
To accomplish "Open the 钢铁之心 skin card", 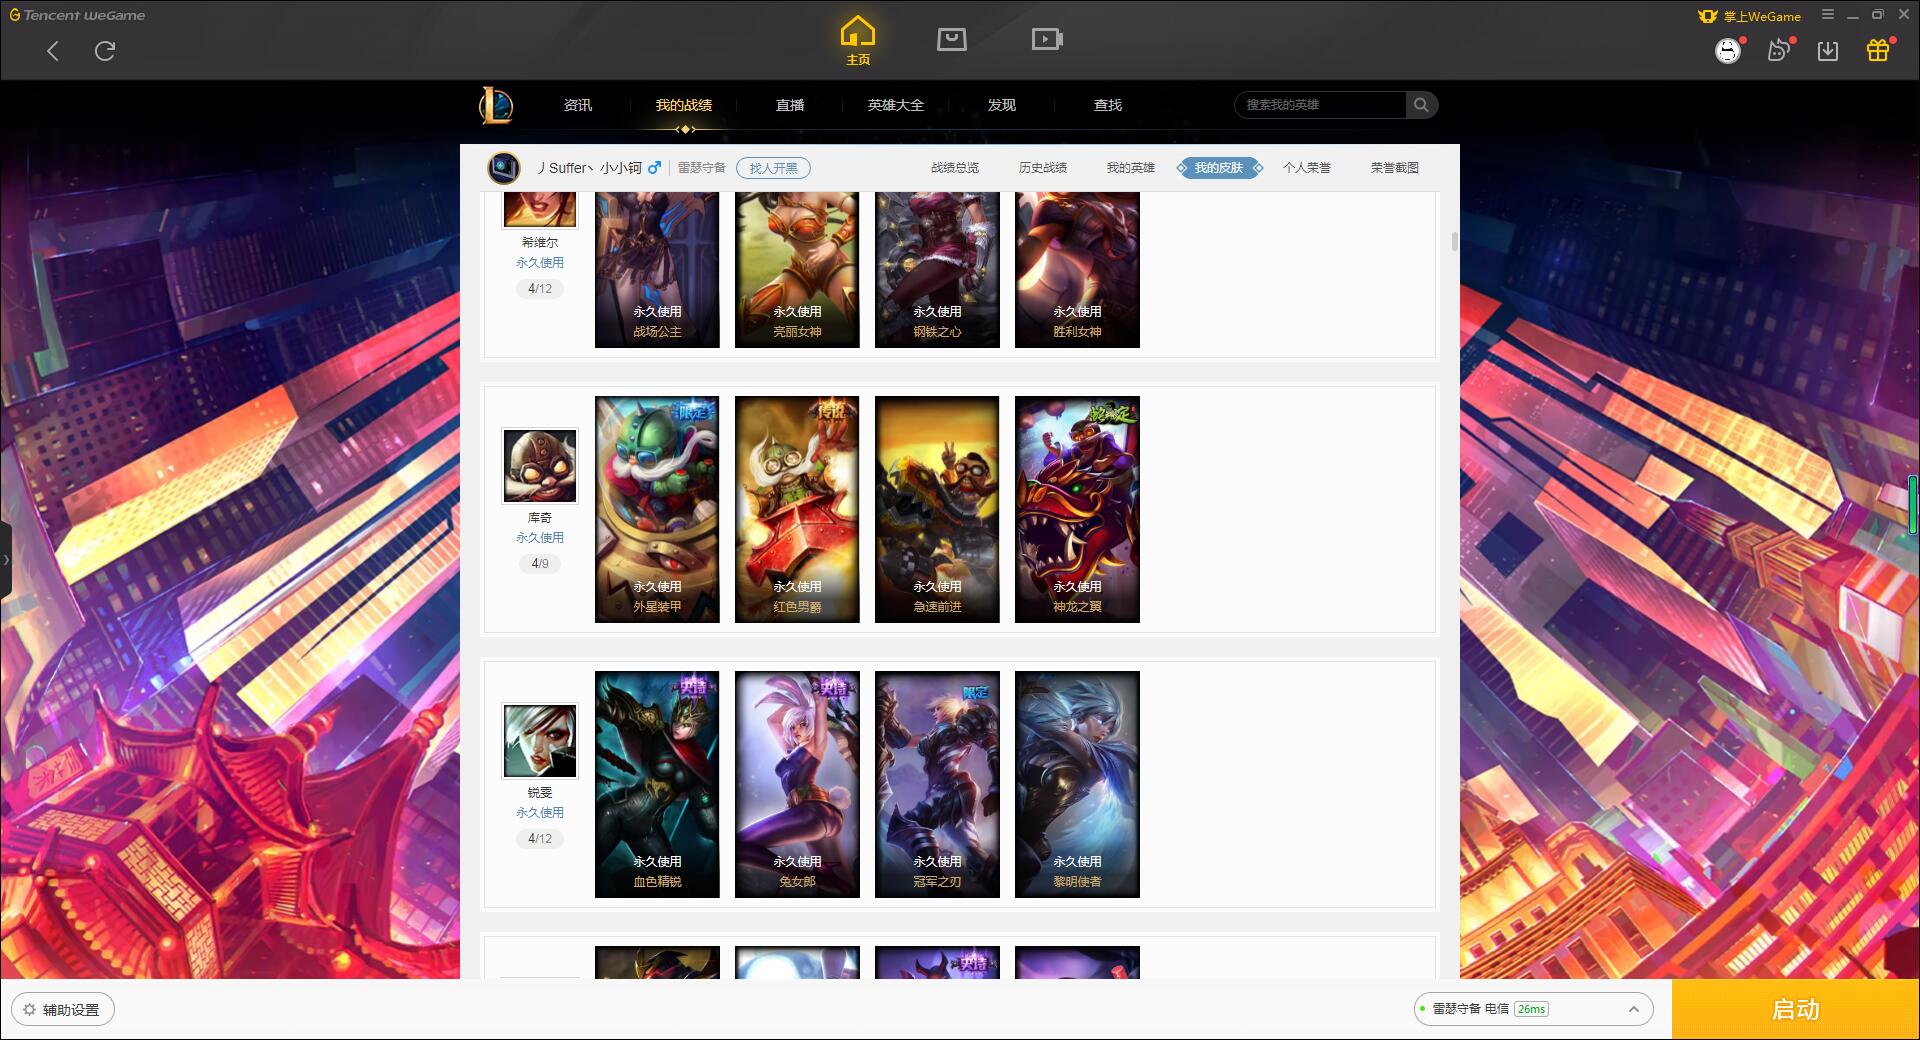I will click(937, 270).
